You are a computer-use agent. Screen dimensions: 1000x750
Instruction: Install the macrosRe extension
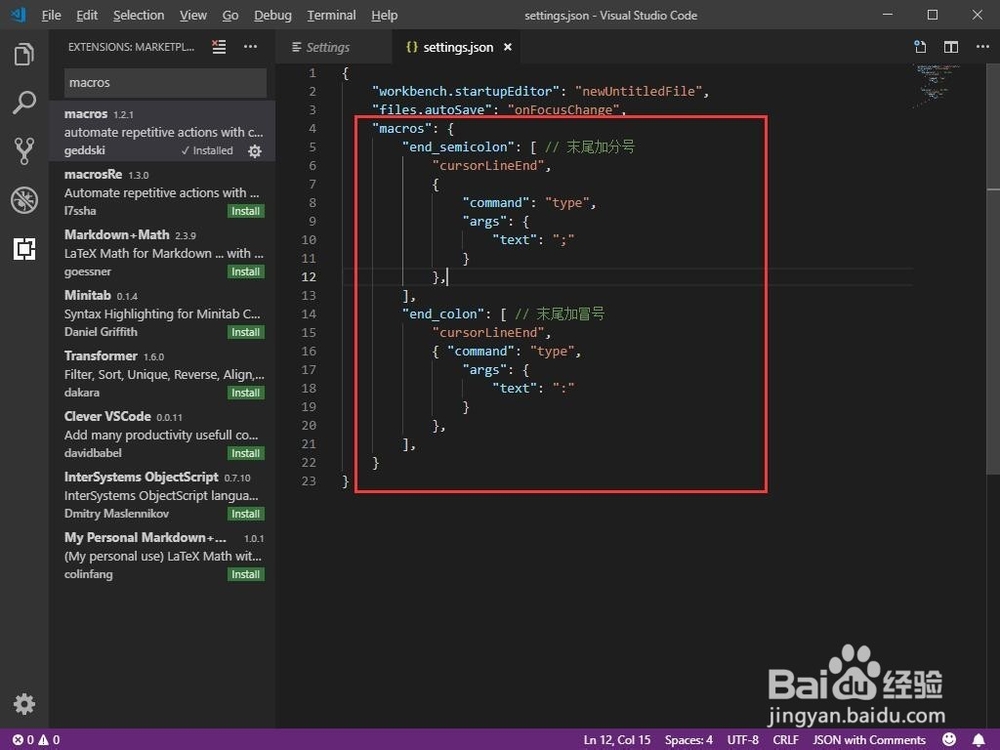pyautogui.click(x=246, y=211)
